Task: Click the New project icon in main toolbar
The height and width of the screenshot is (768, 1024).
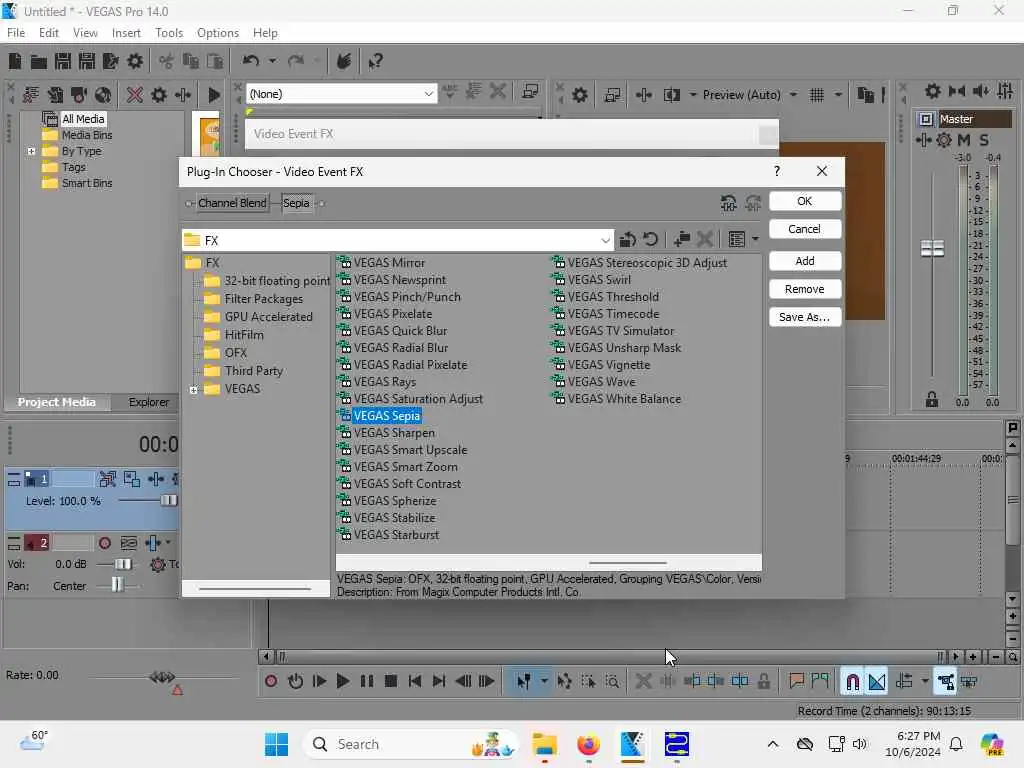Action: [x=15, y=61]
